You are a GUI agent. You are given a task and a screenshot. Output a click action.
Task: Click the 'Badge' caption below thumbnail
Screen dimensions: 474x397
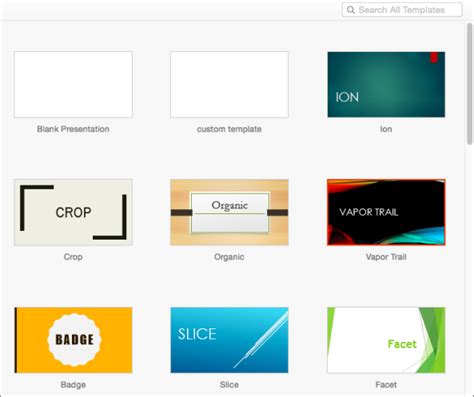[x=73, y=385]
